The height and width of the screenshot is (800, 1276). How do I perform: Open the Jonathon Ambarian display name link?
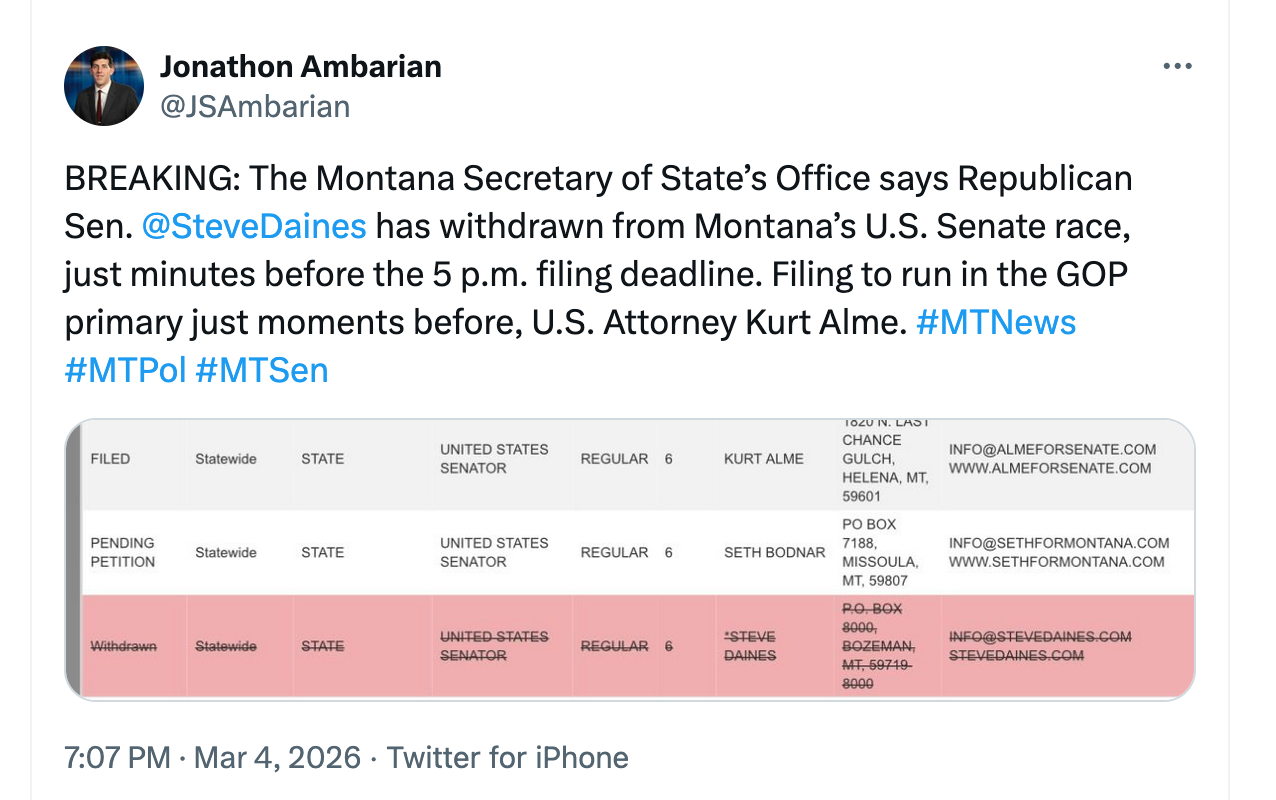[x=300, y=67]
